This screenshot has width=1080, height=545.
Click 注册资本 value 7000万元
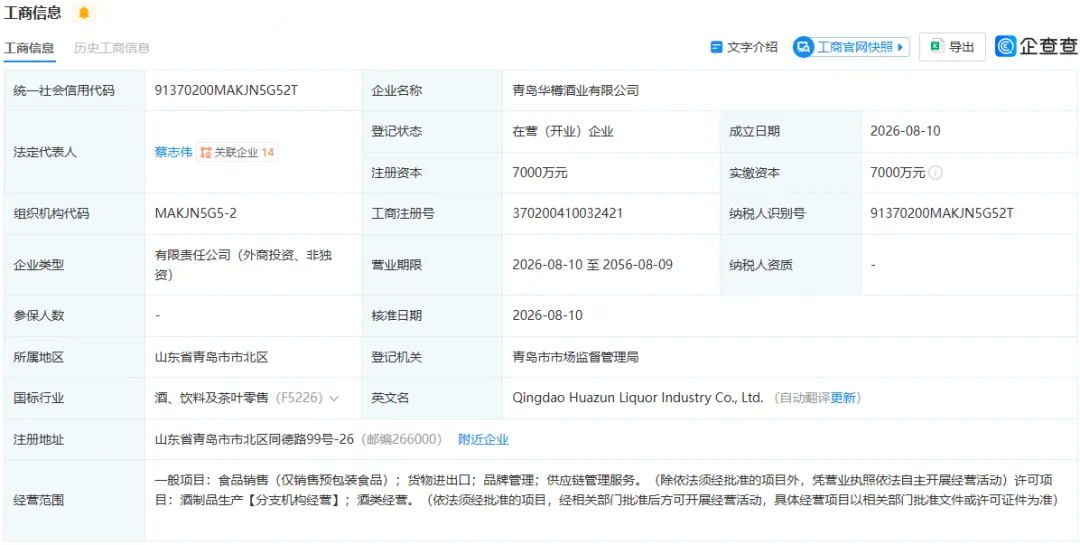540,173
